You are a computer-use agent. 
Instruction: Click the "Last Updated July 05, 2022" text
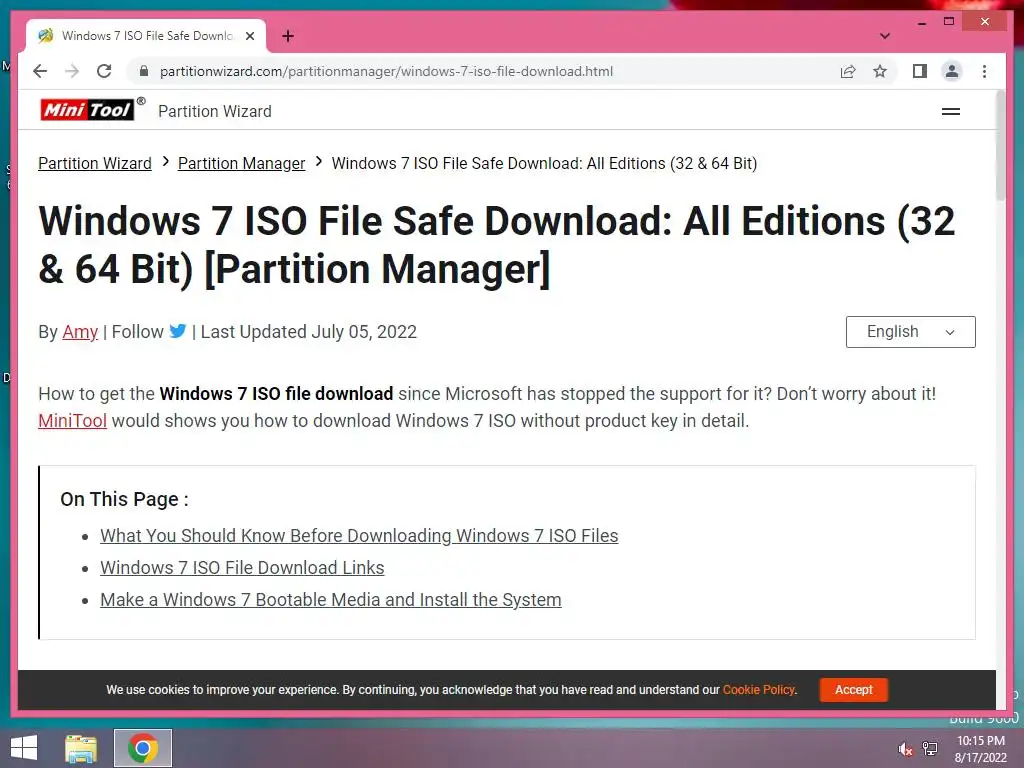pos(309,332)
